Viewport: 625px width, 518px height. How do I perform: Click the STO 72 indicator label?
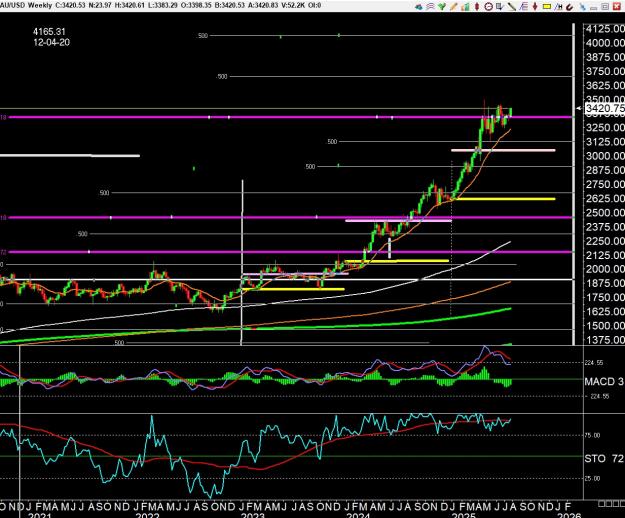603,459
